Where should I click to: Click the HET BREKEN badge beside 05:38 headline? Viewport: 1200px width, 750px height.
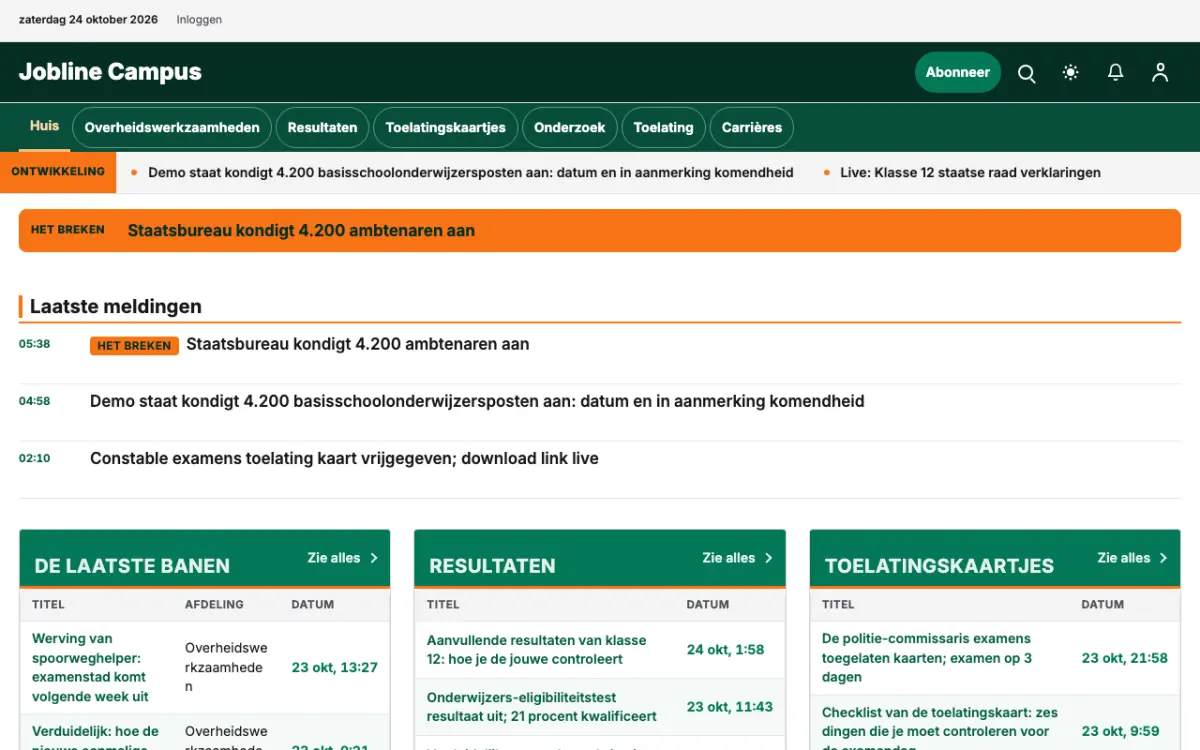click(x=134, y=346)
